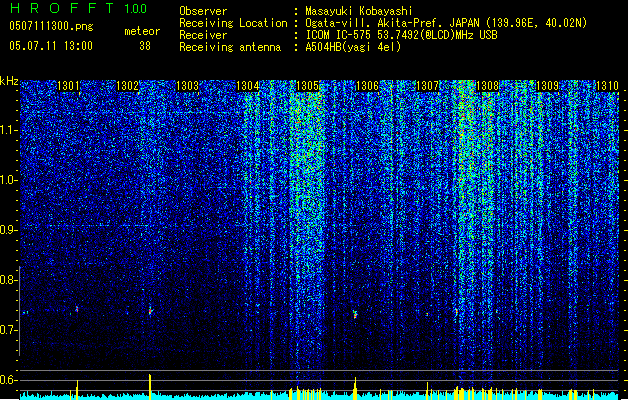Screen dimensions: 629x400
Task: Click the 1310 time marker
Action: [607, 86]
